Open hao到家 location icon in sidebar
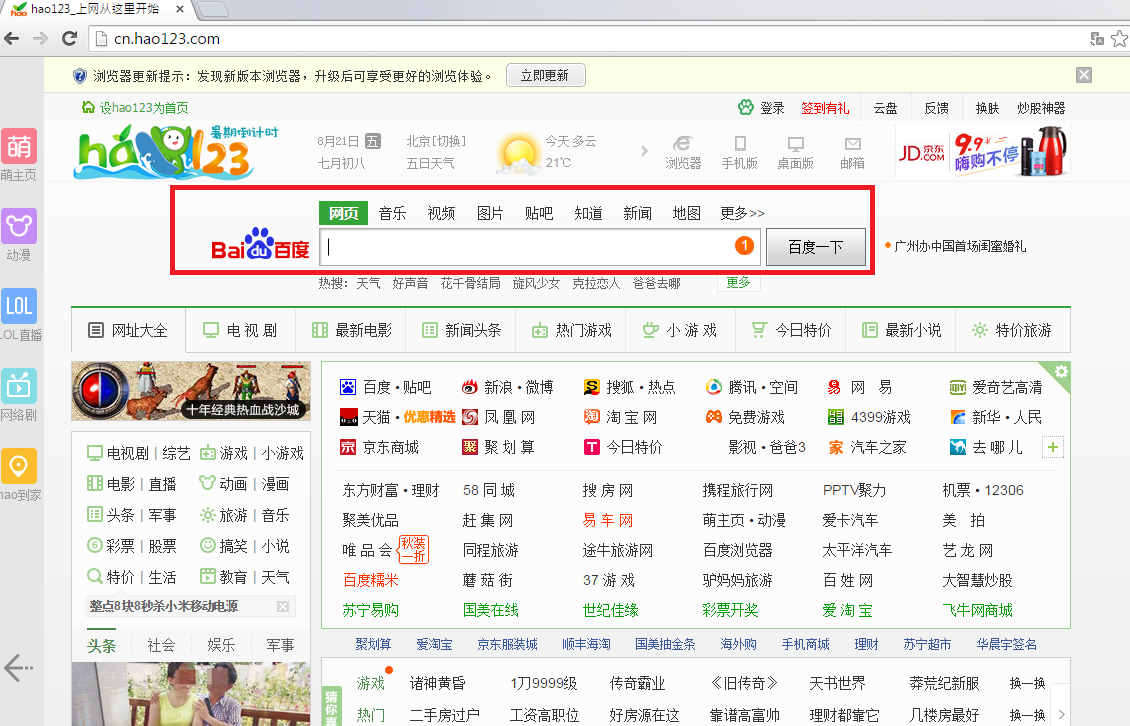This screenshot has width=1130, height=726. coord(19,466)
